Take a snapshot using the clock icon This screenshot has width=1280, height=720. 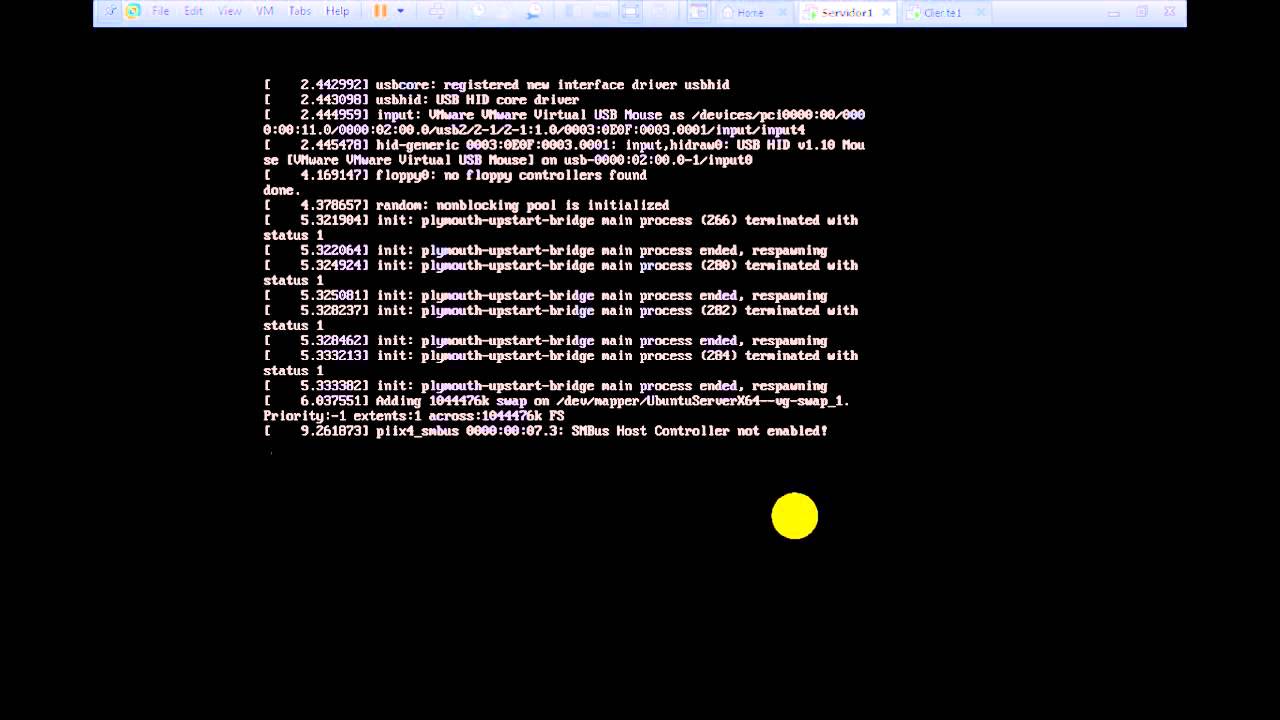(478, 12)
